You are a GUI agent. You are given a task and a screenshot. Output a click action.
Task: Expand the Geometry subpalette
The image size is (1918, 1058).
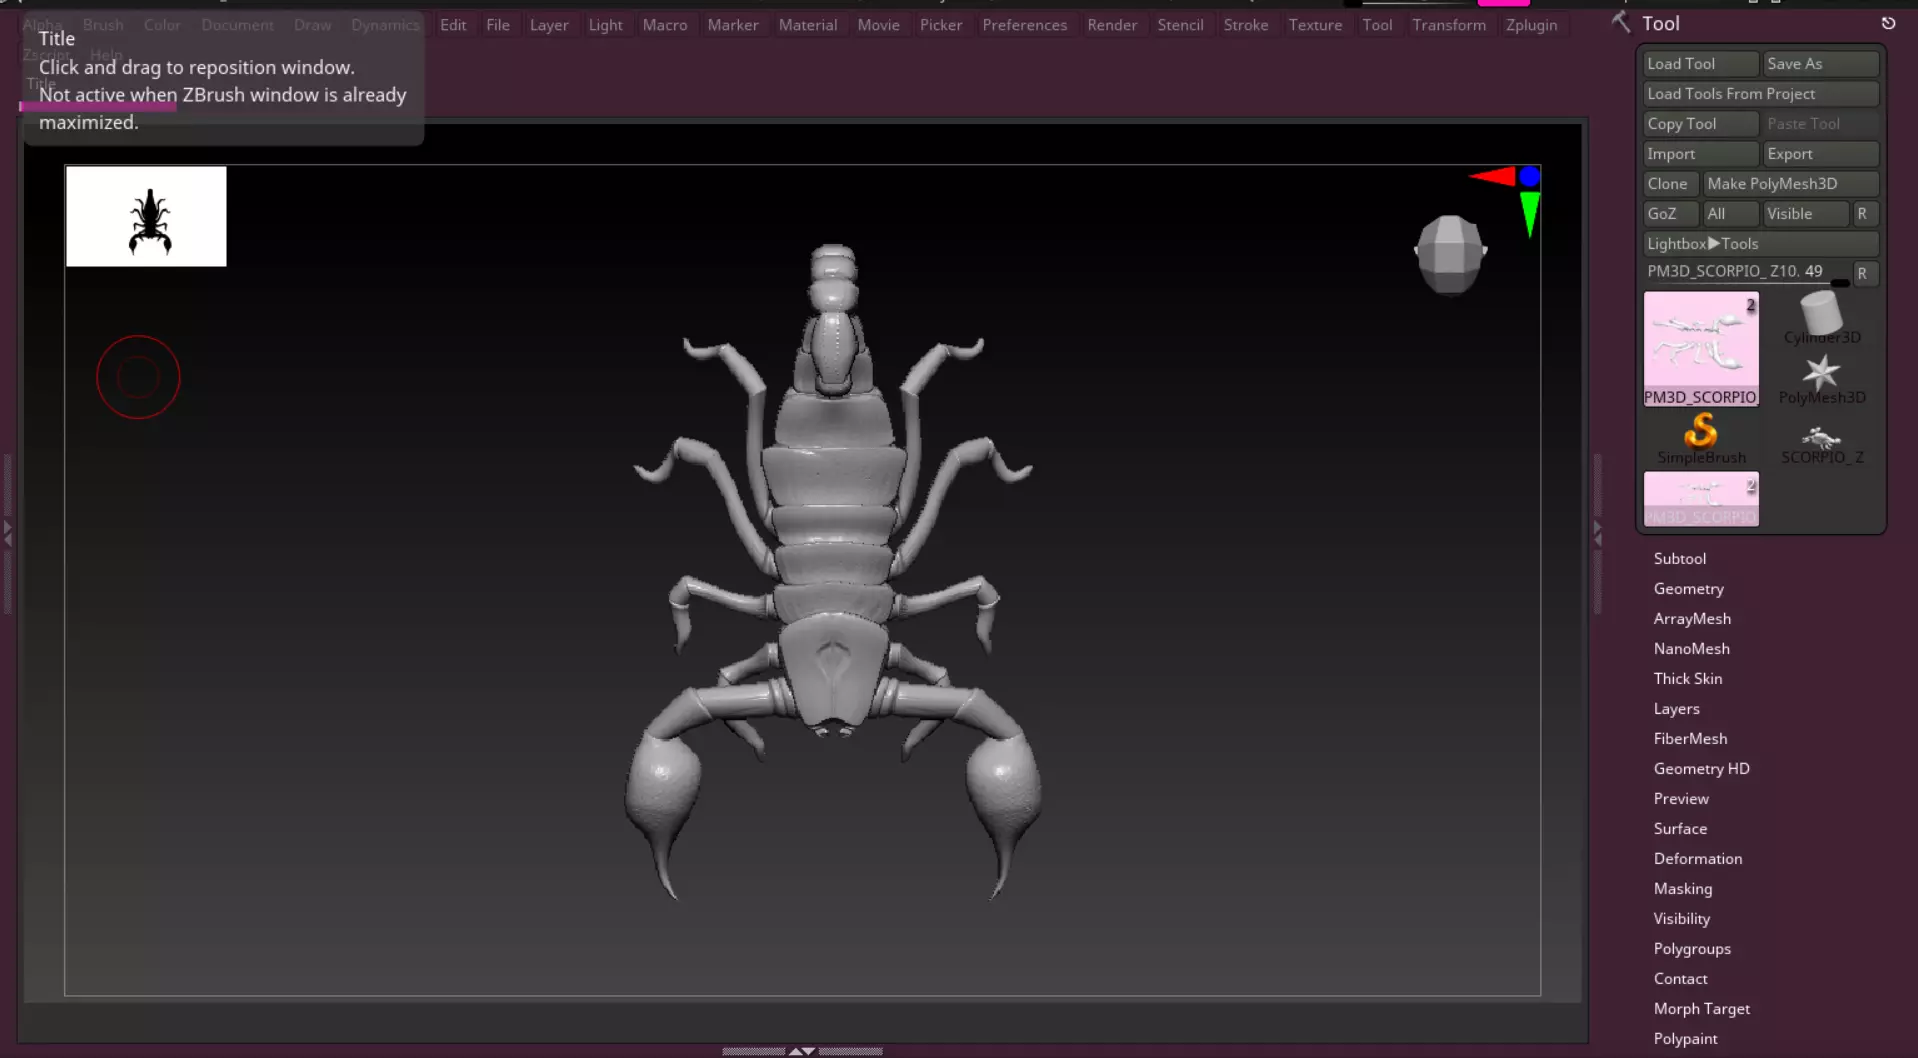tap(1688, 588)
